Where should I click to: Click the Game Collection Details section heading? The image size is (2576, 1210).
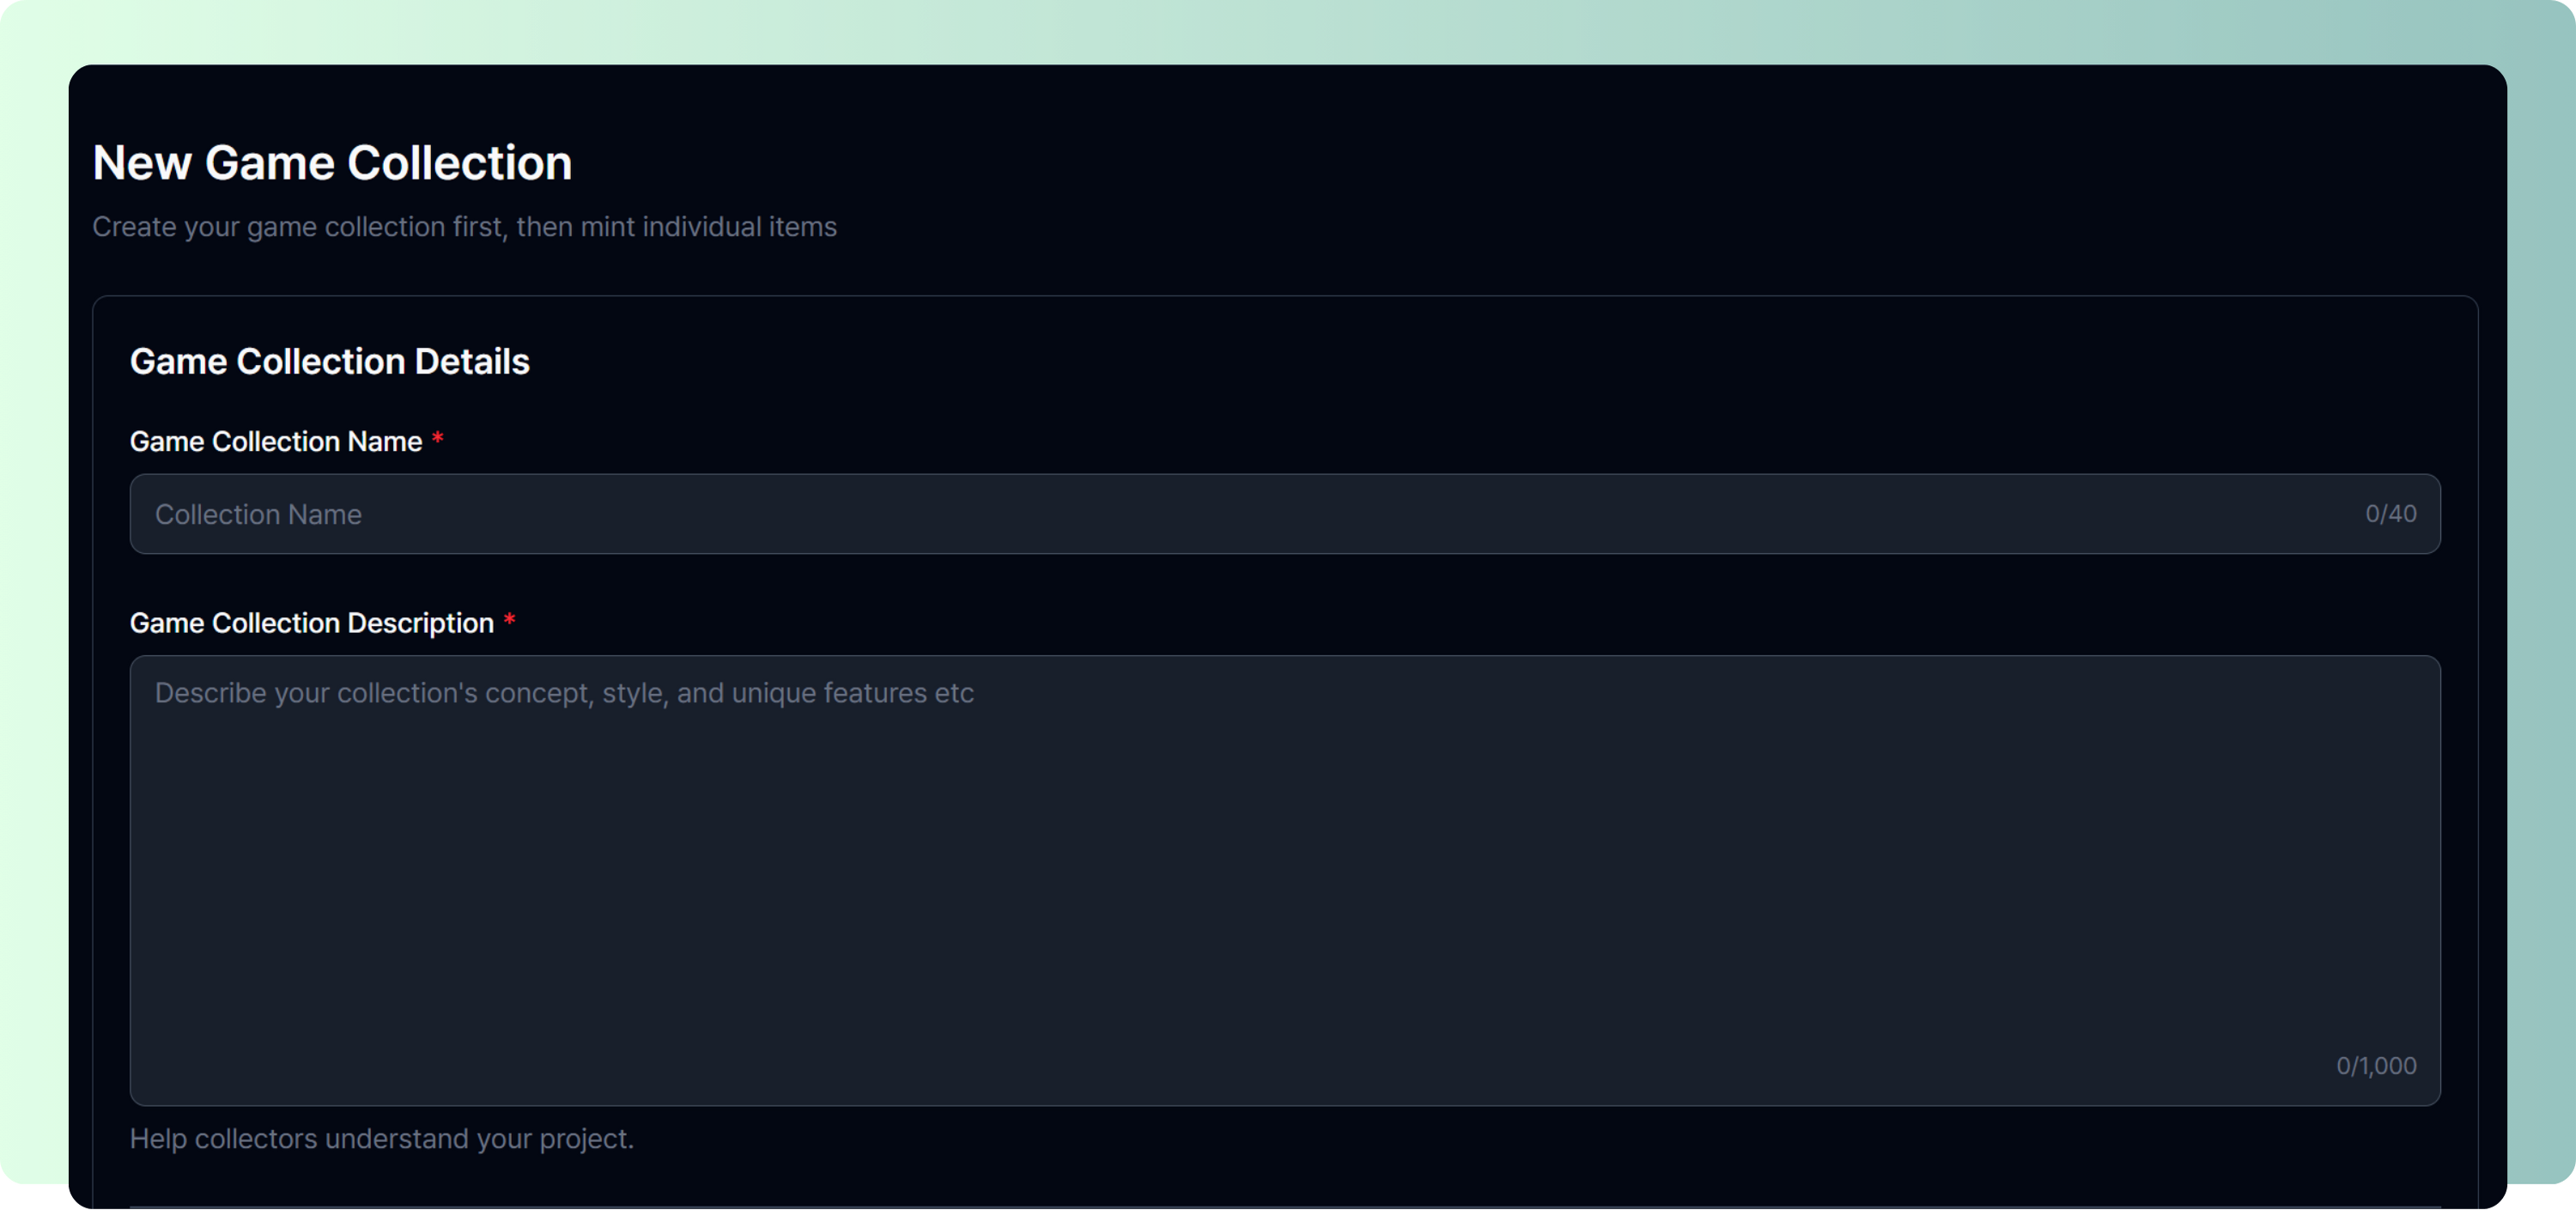coord(329,361)
